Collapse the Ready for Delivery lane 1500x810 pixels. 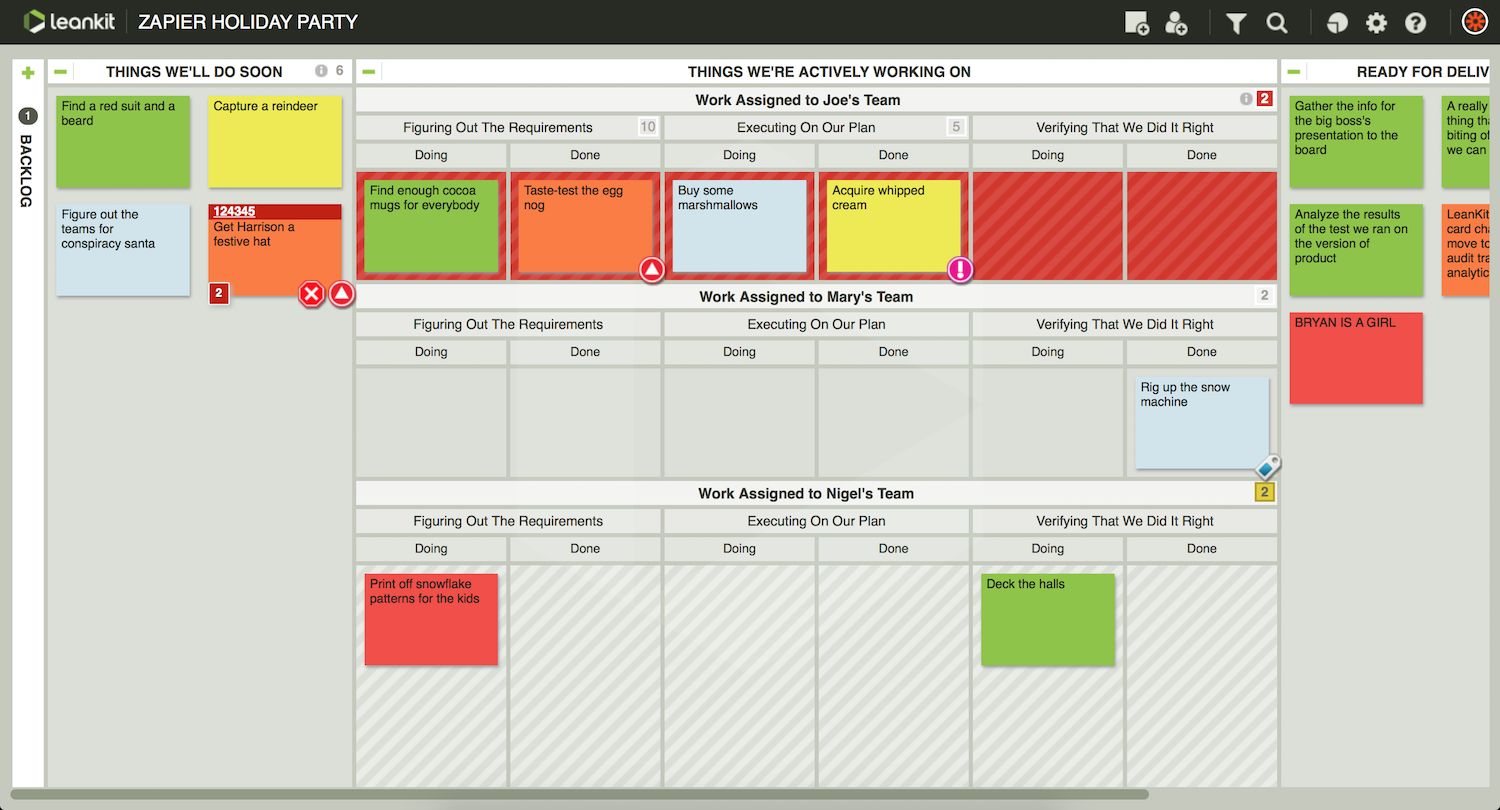pos(1294,72)
